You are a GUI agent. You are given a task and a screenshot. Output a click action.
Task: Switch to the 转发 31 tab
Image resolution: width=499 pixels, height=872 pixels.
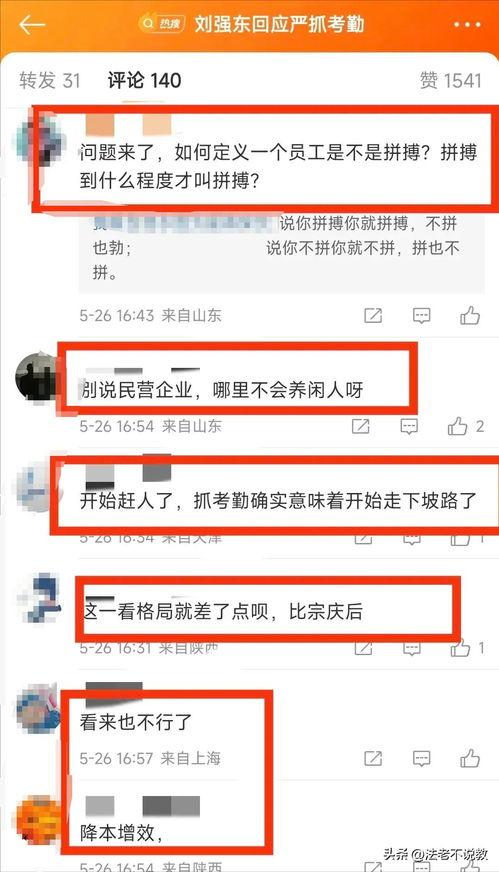tap(50, 81)
